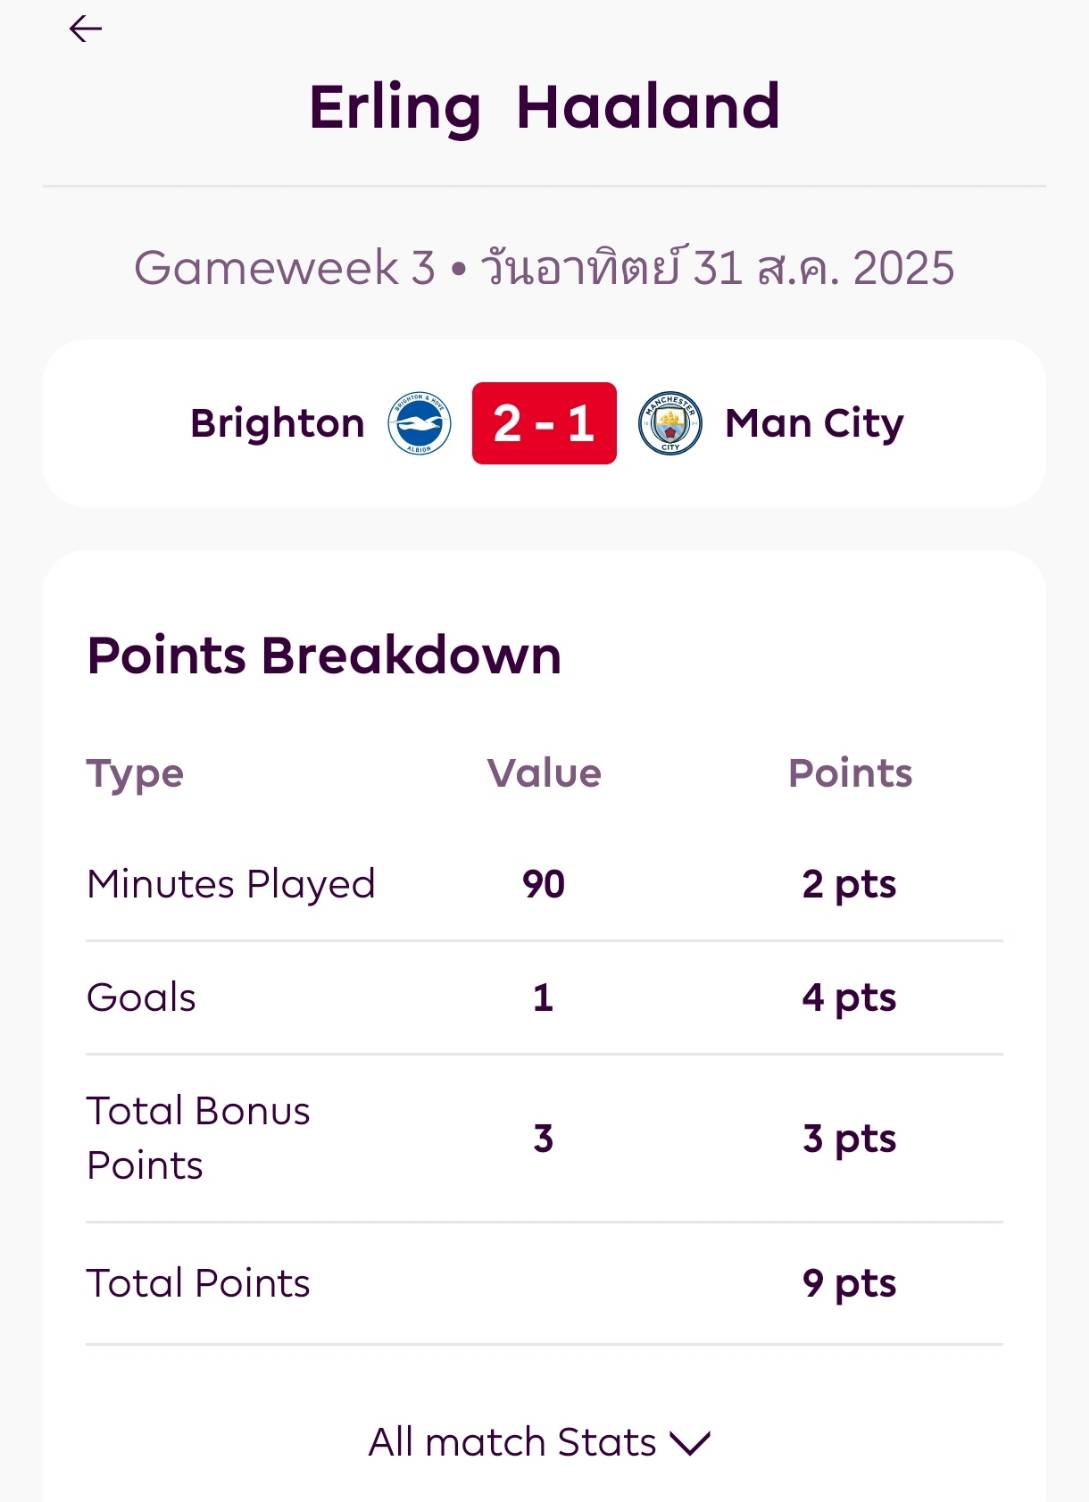
Task: Tap the Brighton team name
Action: tap(277, 424)
